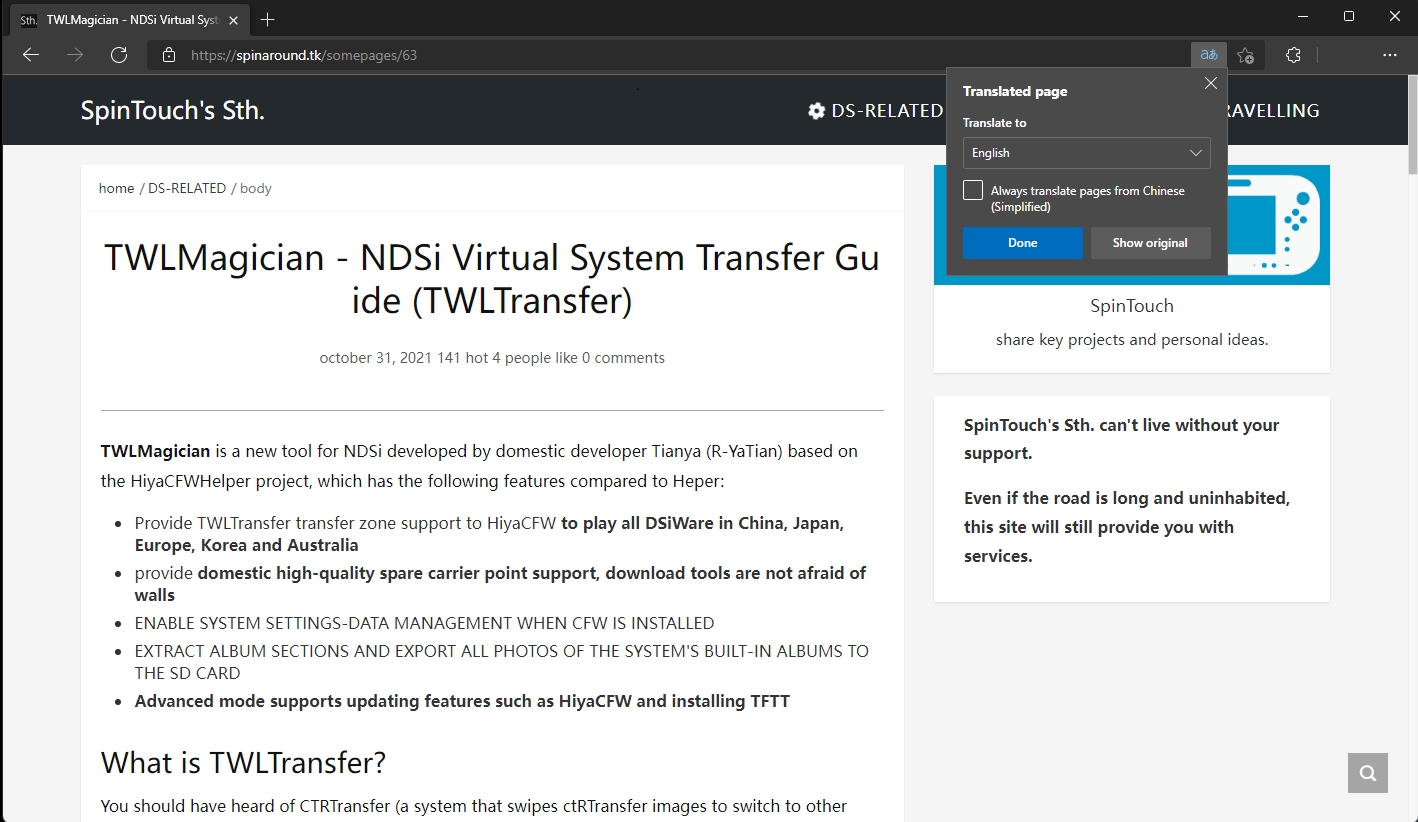Click the "can't live without your support" notice
The height and width of the screenshot is (822, 1418).
click(1122, 439)
